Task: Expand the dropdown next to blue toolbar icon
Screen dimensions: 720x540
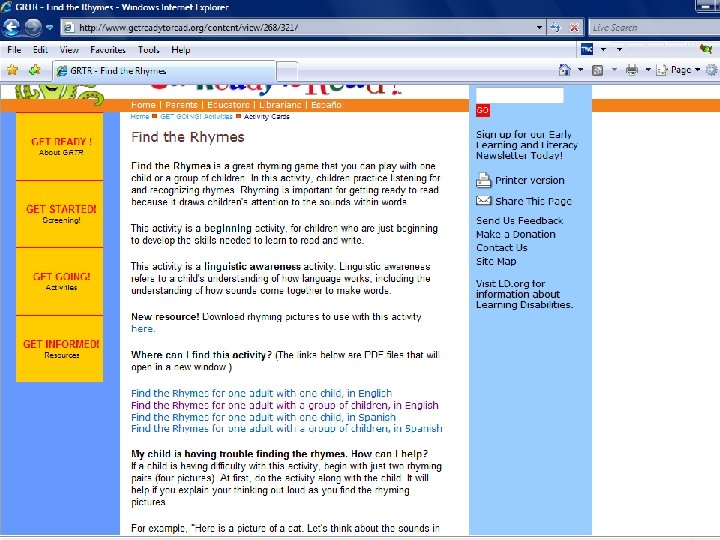Action: (x=603, y=49)
